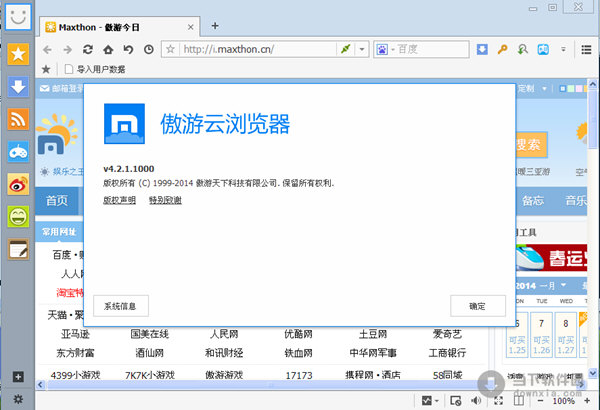This screenshot has height=410, width=600.
Task: Click the address bar URL field
Action: point(258,49)
